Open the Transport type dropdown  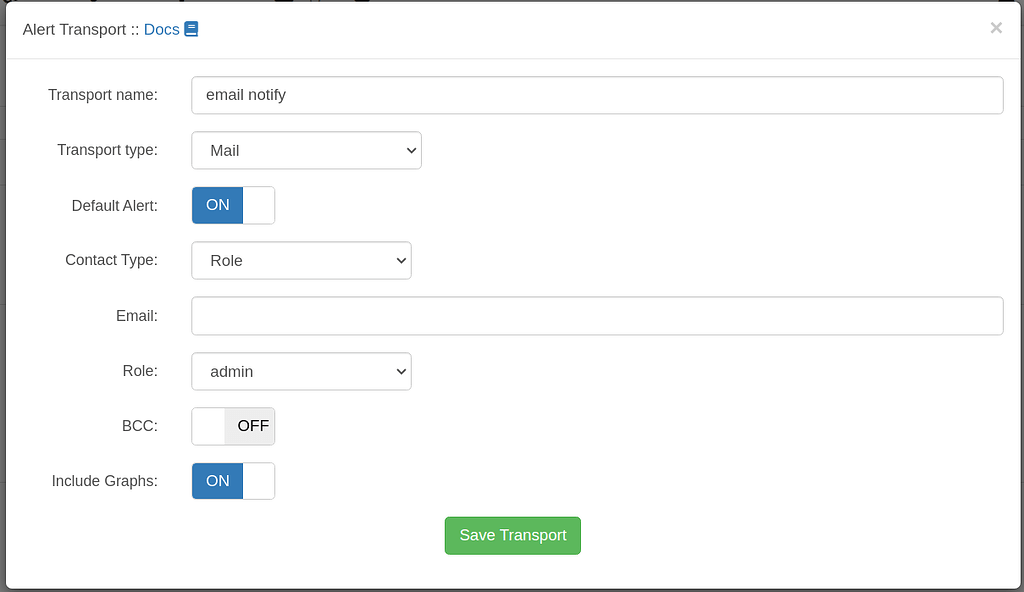(x=306, y=151)
